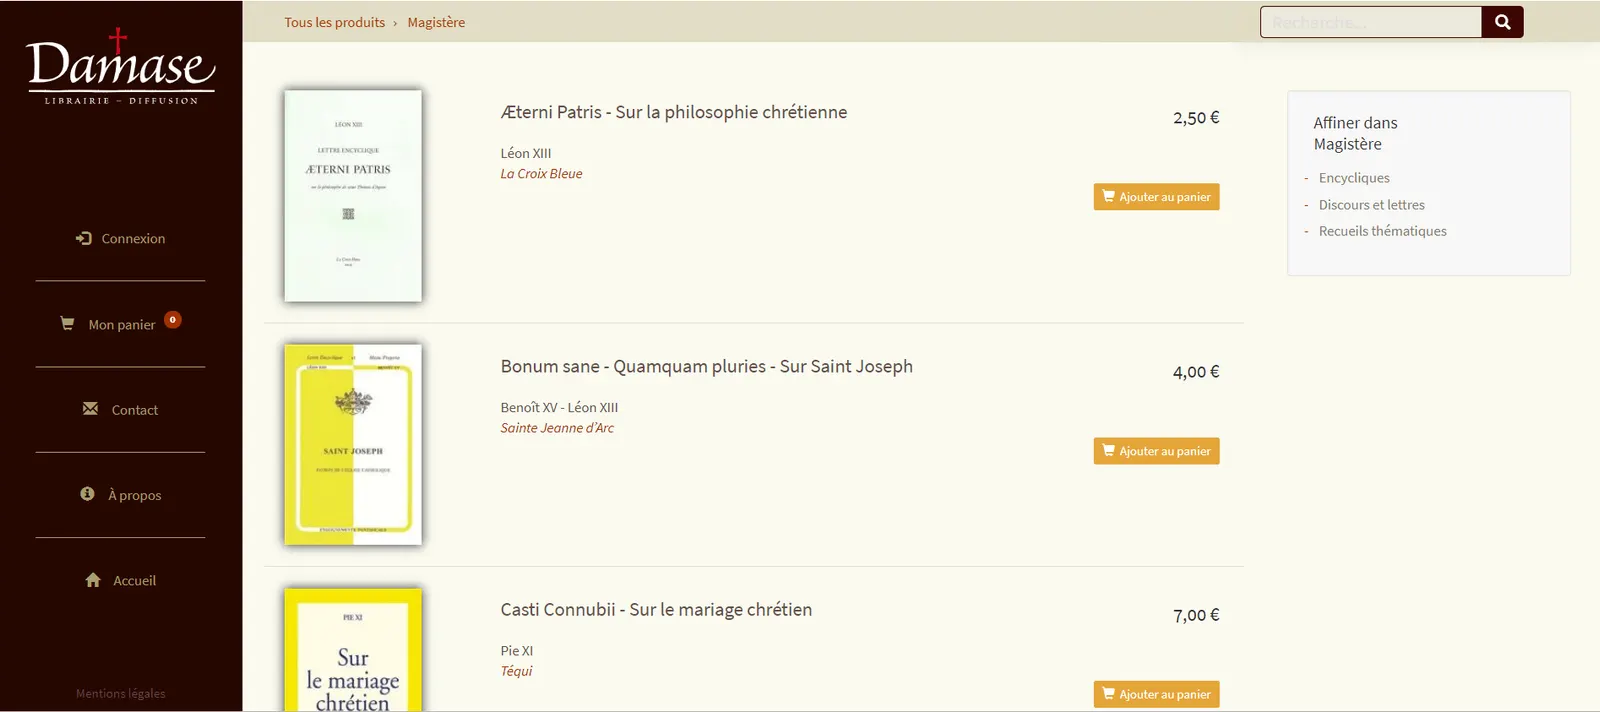Filter by Recueils thématiques
This screenshot has width=1600, height=712.
1382,230
